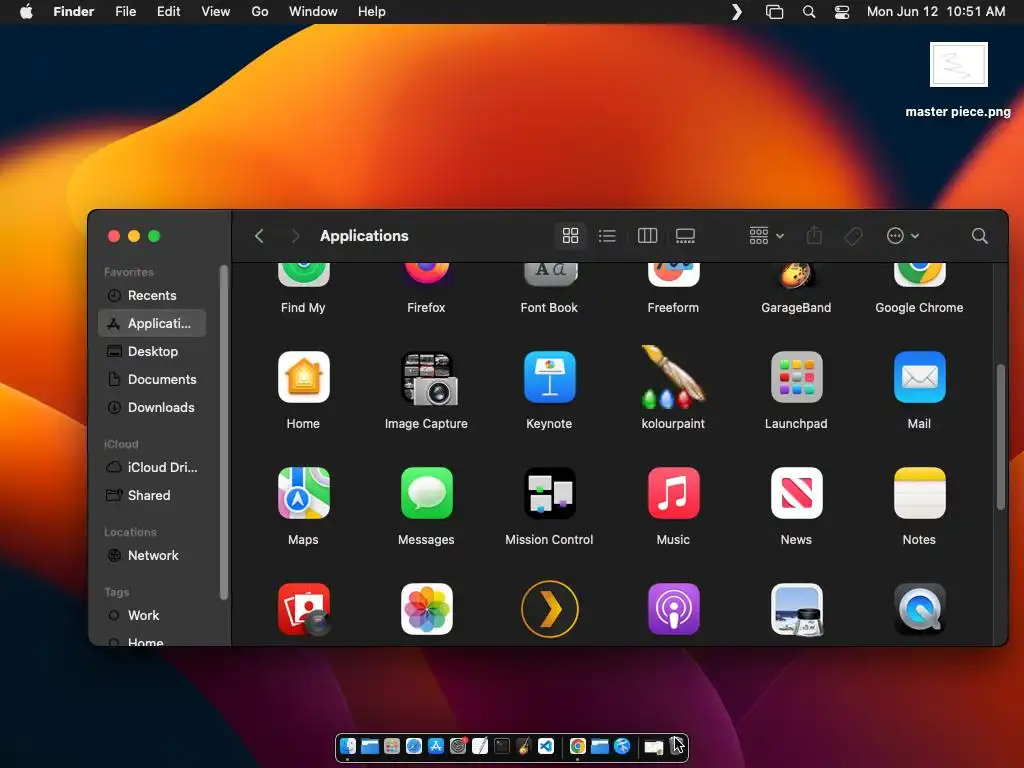Click the GarageBand label
Viewport: 1024px width, 768px height.
[796, 308]
